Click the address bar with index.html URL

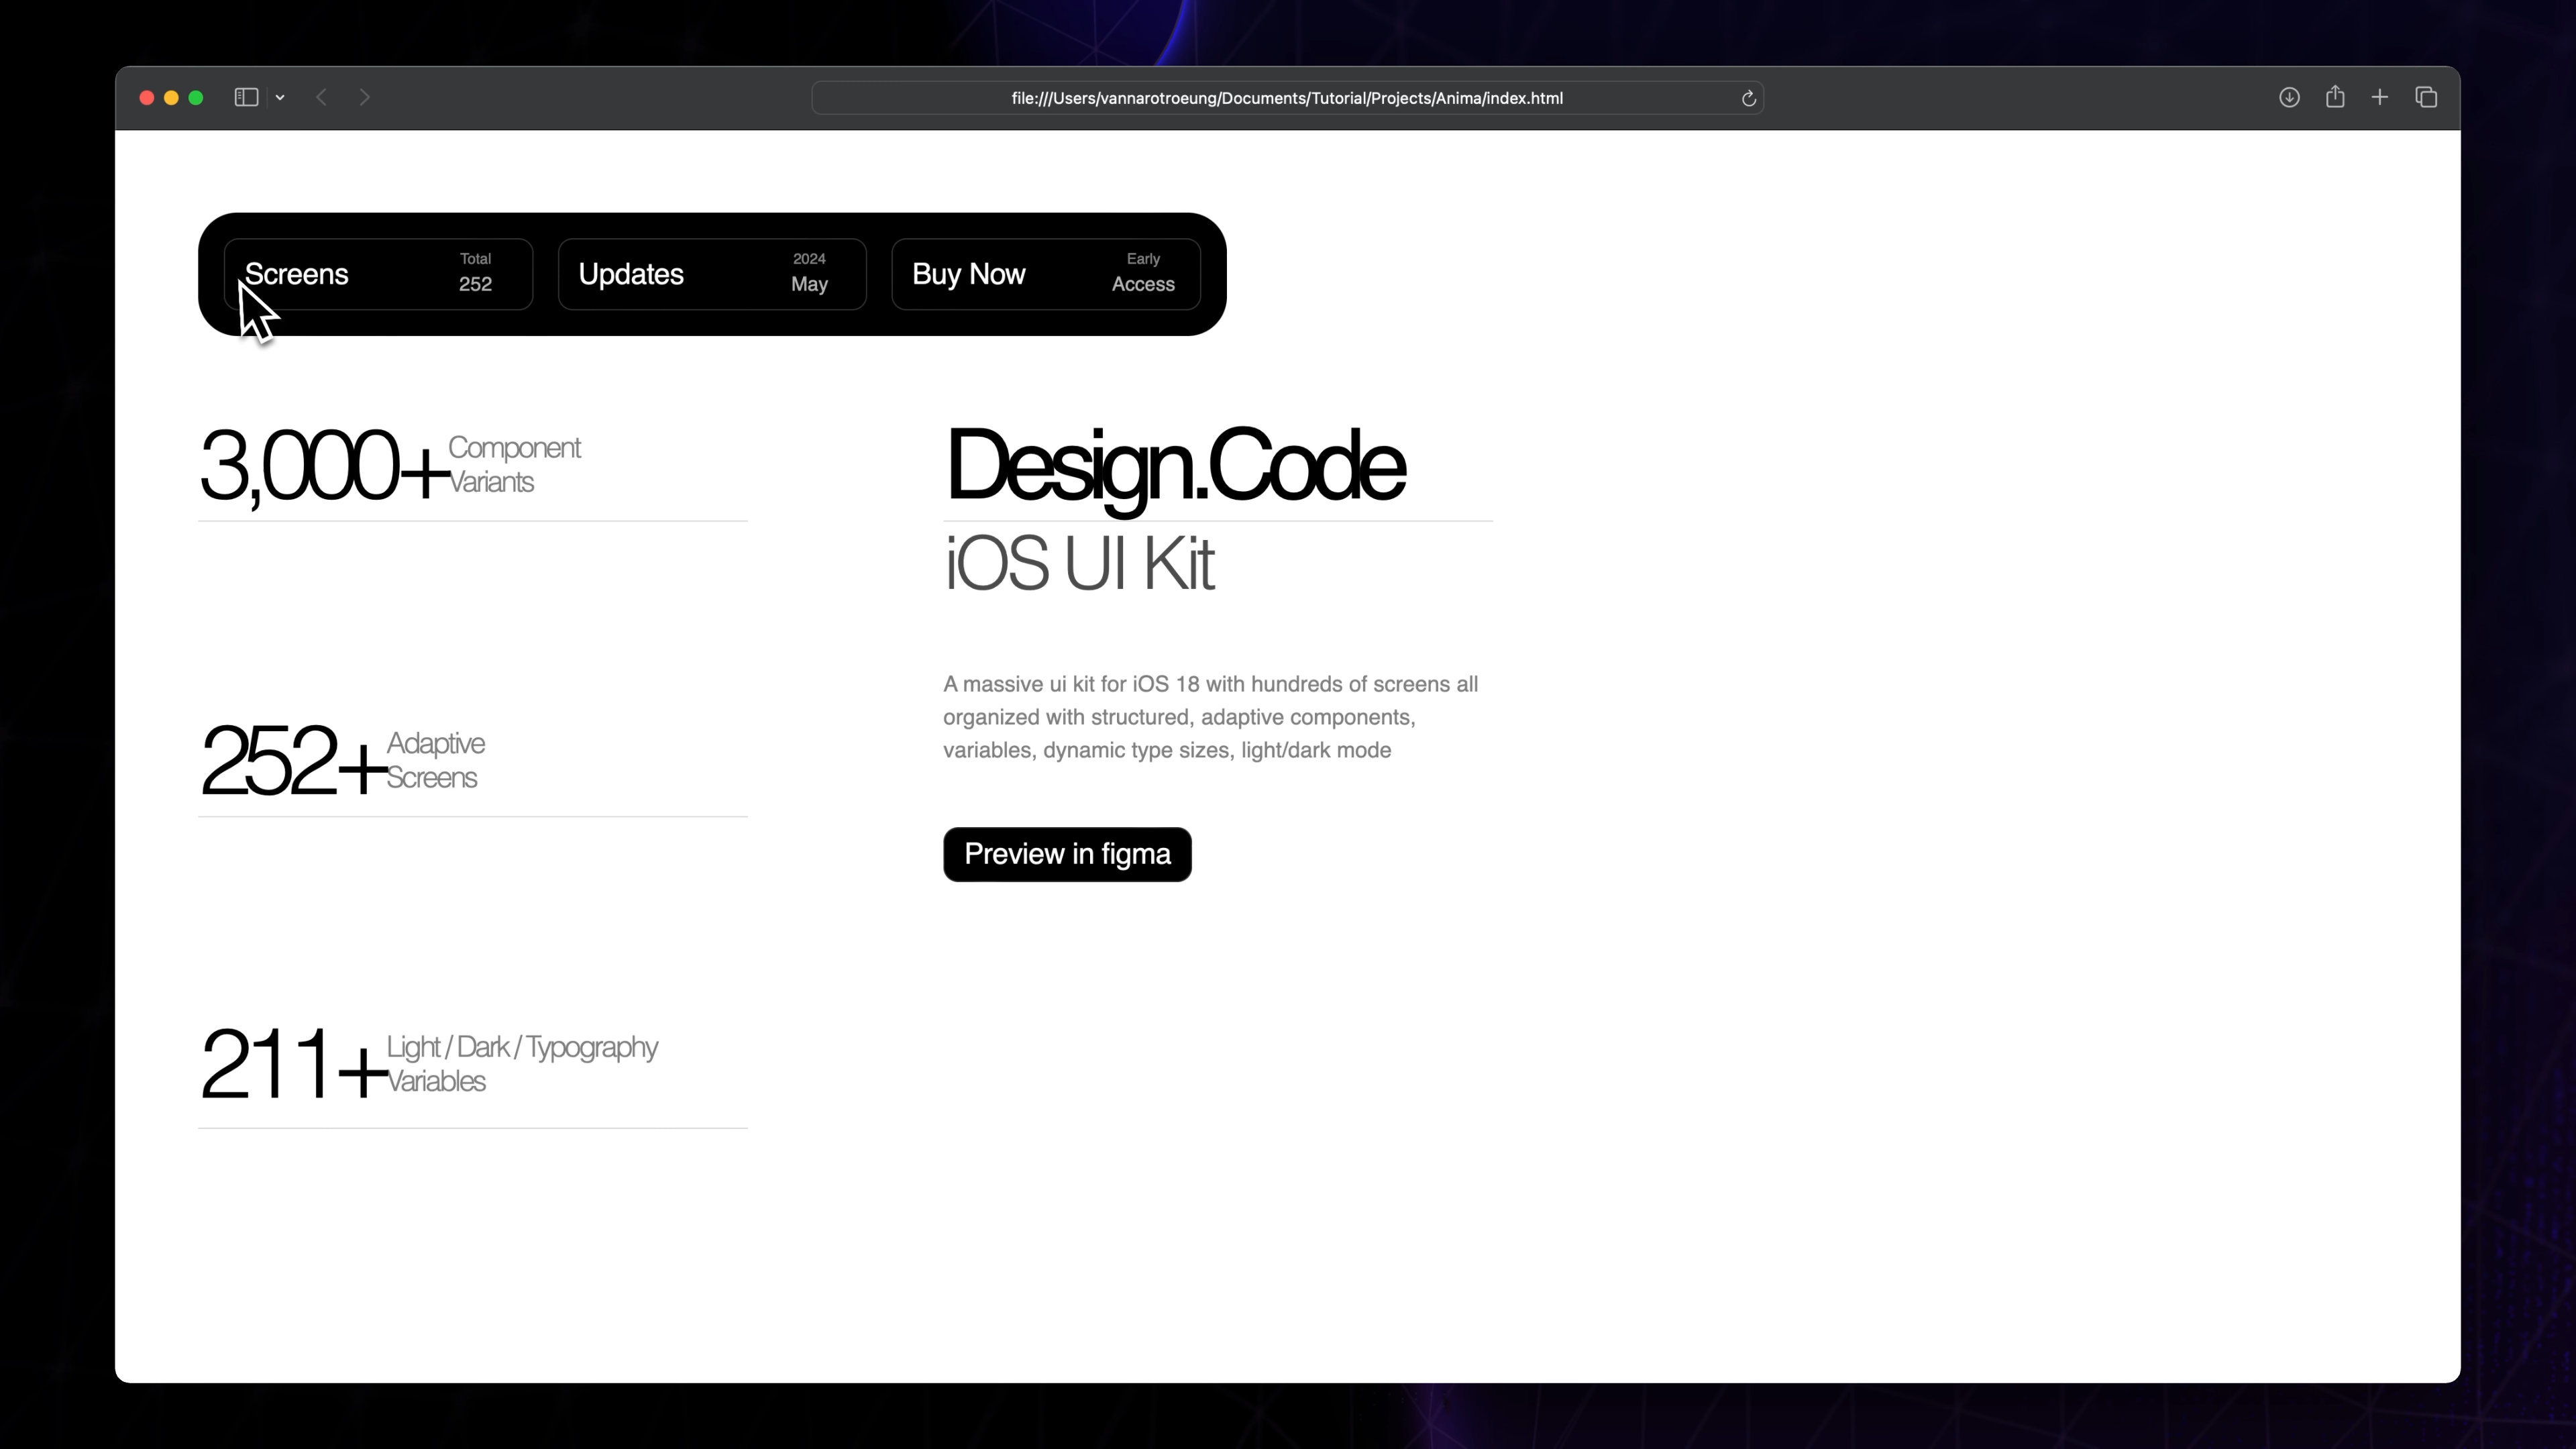point(1287,98)
